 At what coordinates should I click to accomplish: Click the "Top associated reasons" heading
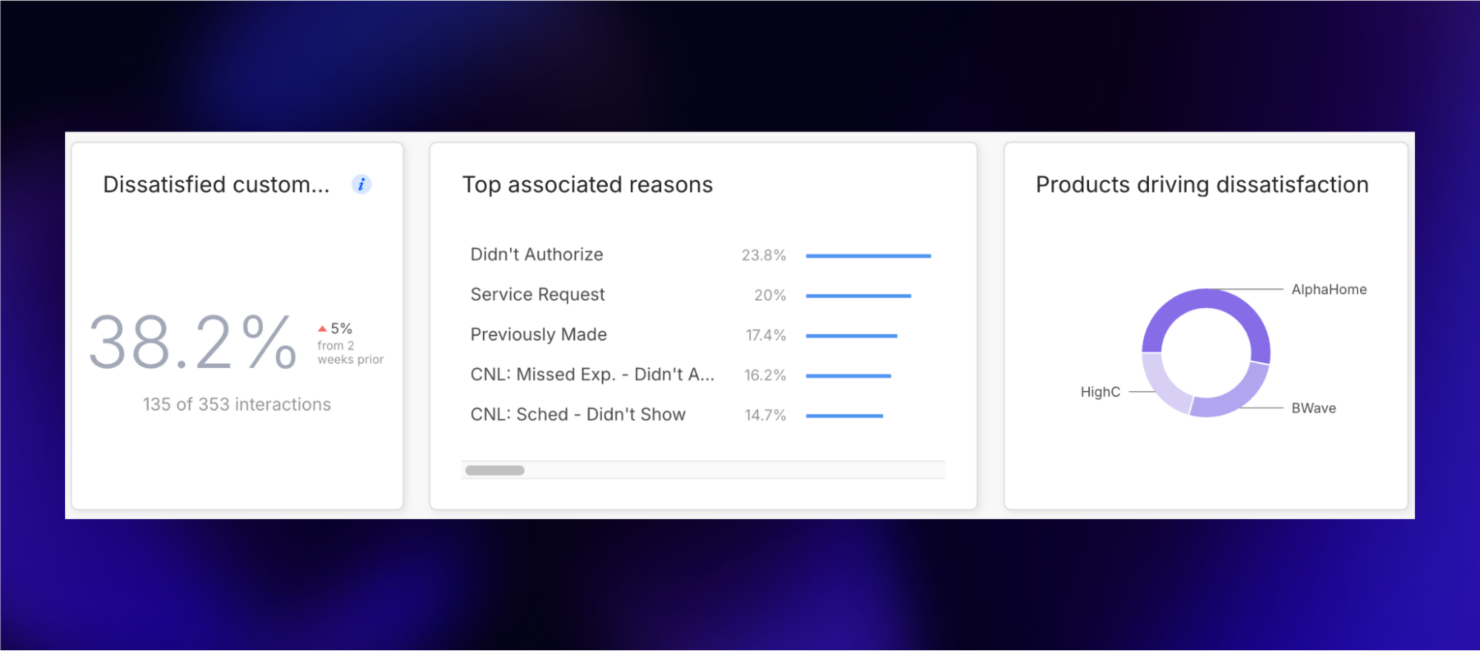(x=588, y=185)
